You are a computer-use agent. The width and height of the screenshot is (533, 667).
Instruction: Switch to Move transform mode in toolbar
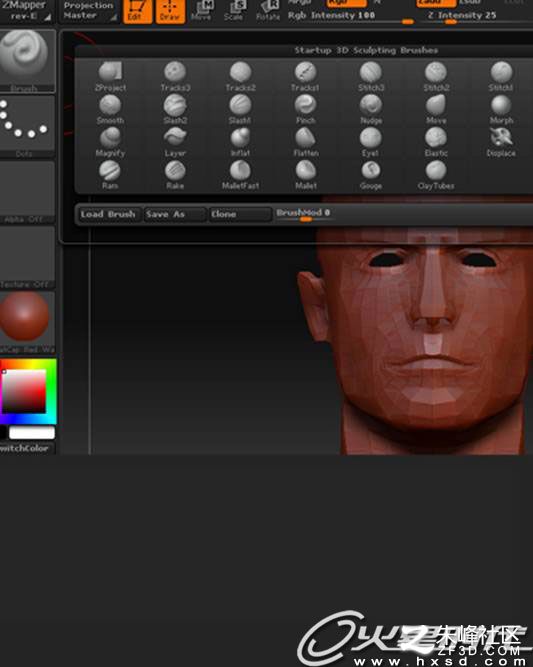point(202,11)
